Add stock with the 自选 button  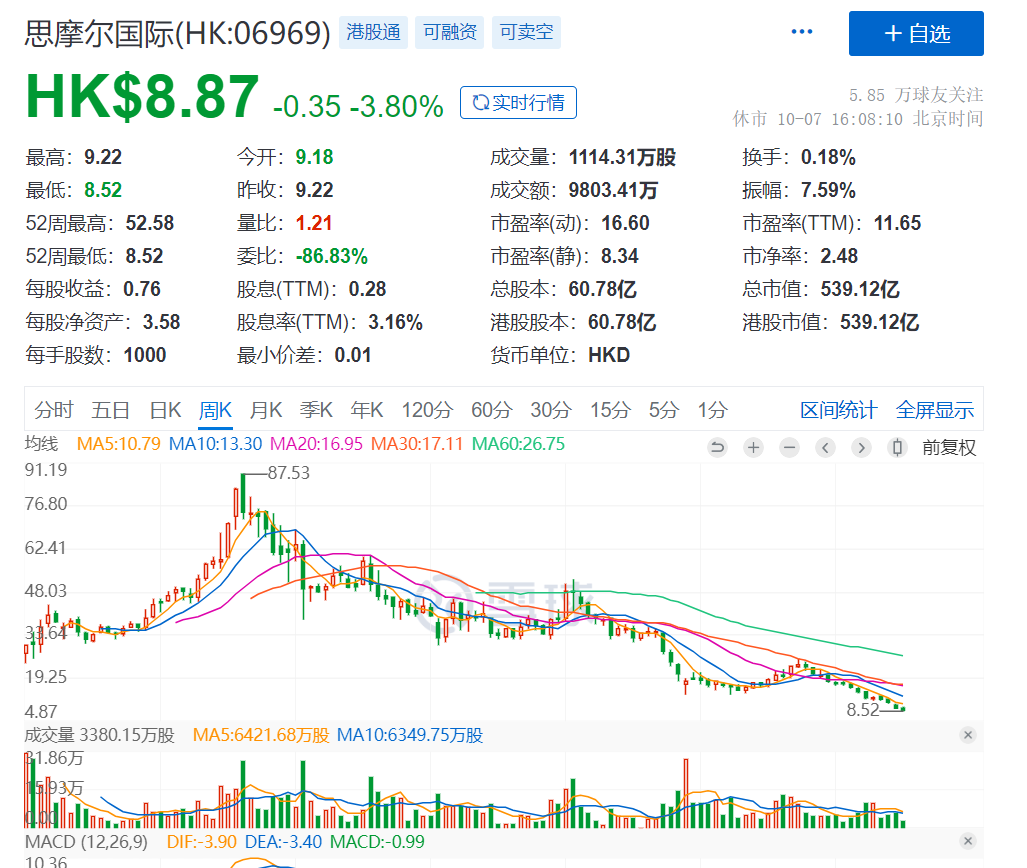pyautogui.click(x=916, y=33)
